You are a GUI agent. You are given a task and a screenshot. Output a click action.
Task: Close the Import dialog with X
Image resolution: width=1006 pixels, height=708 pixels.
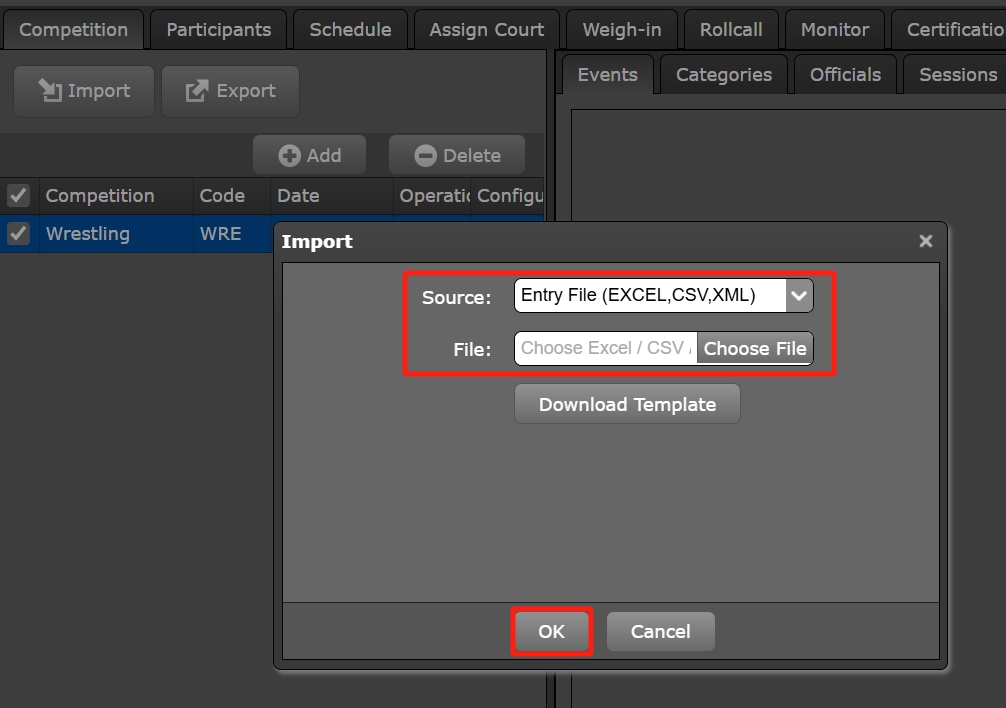(x=925, y=241)
